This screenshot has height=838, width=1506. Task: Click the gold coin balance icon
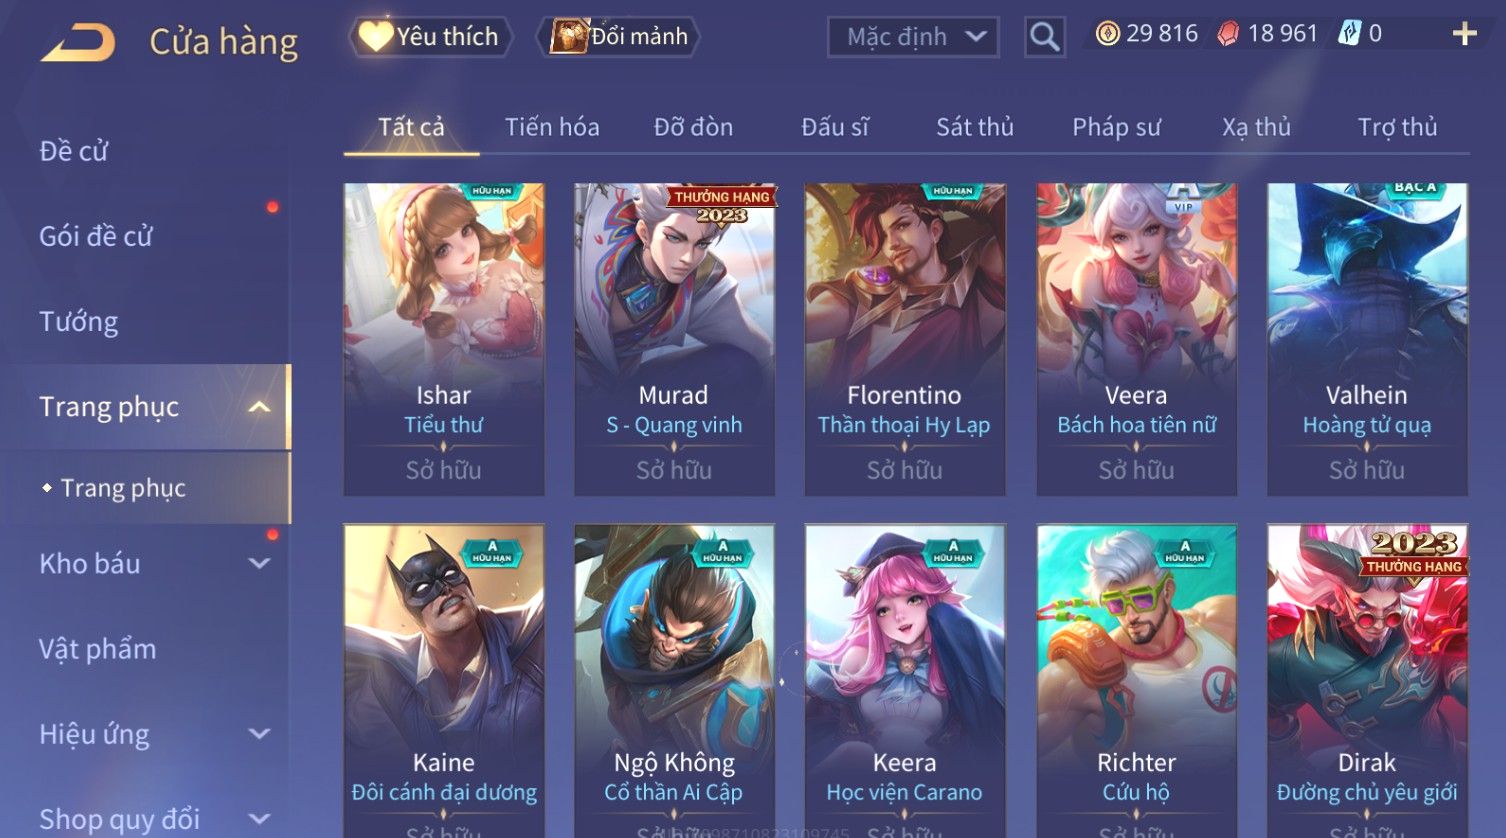click(1107, 34)
